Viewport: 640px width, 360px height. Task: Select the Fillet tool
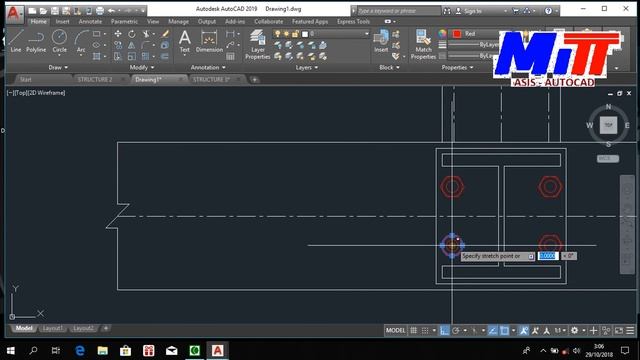[x=145, y=45]
